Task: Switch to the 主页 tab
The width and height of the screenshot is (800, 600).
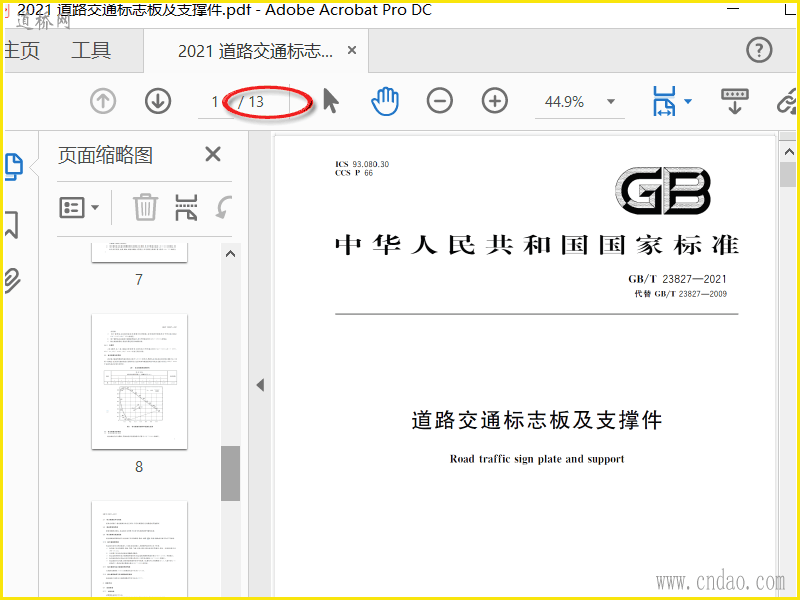Action: coord(21,51)
